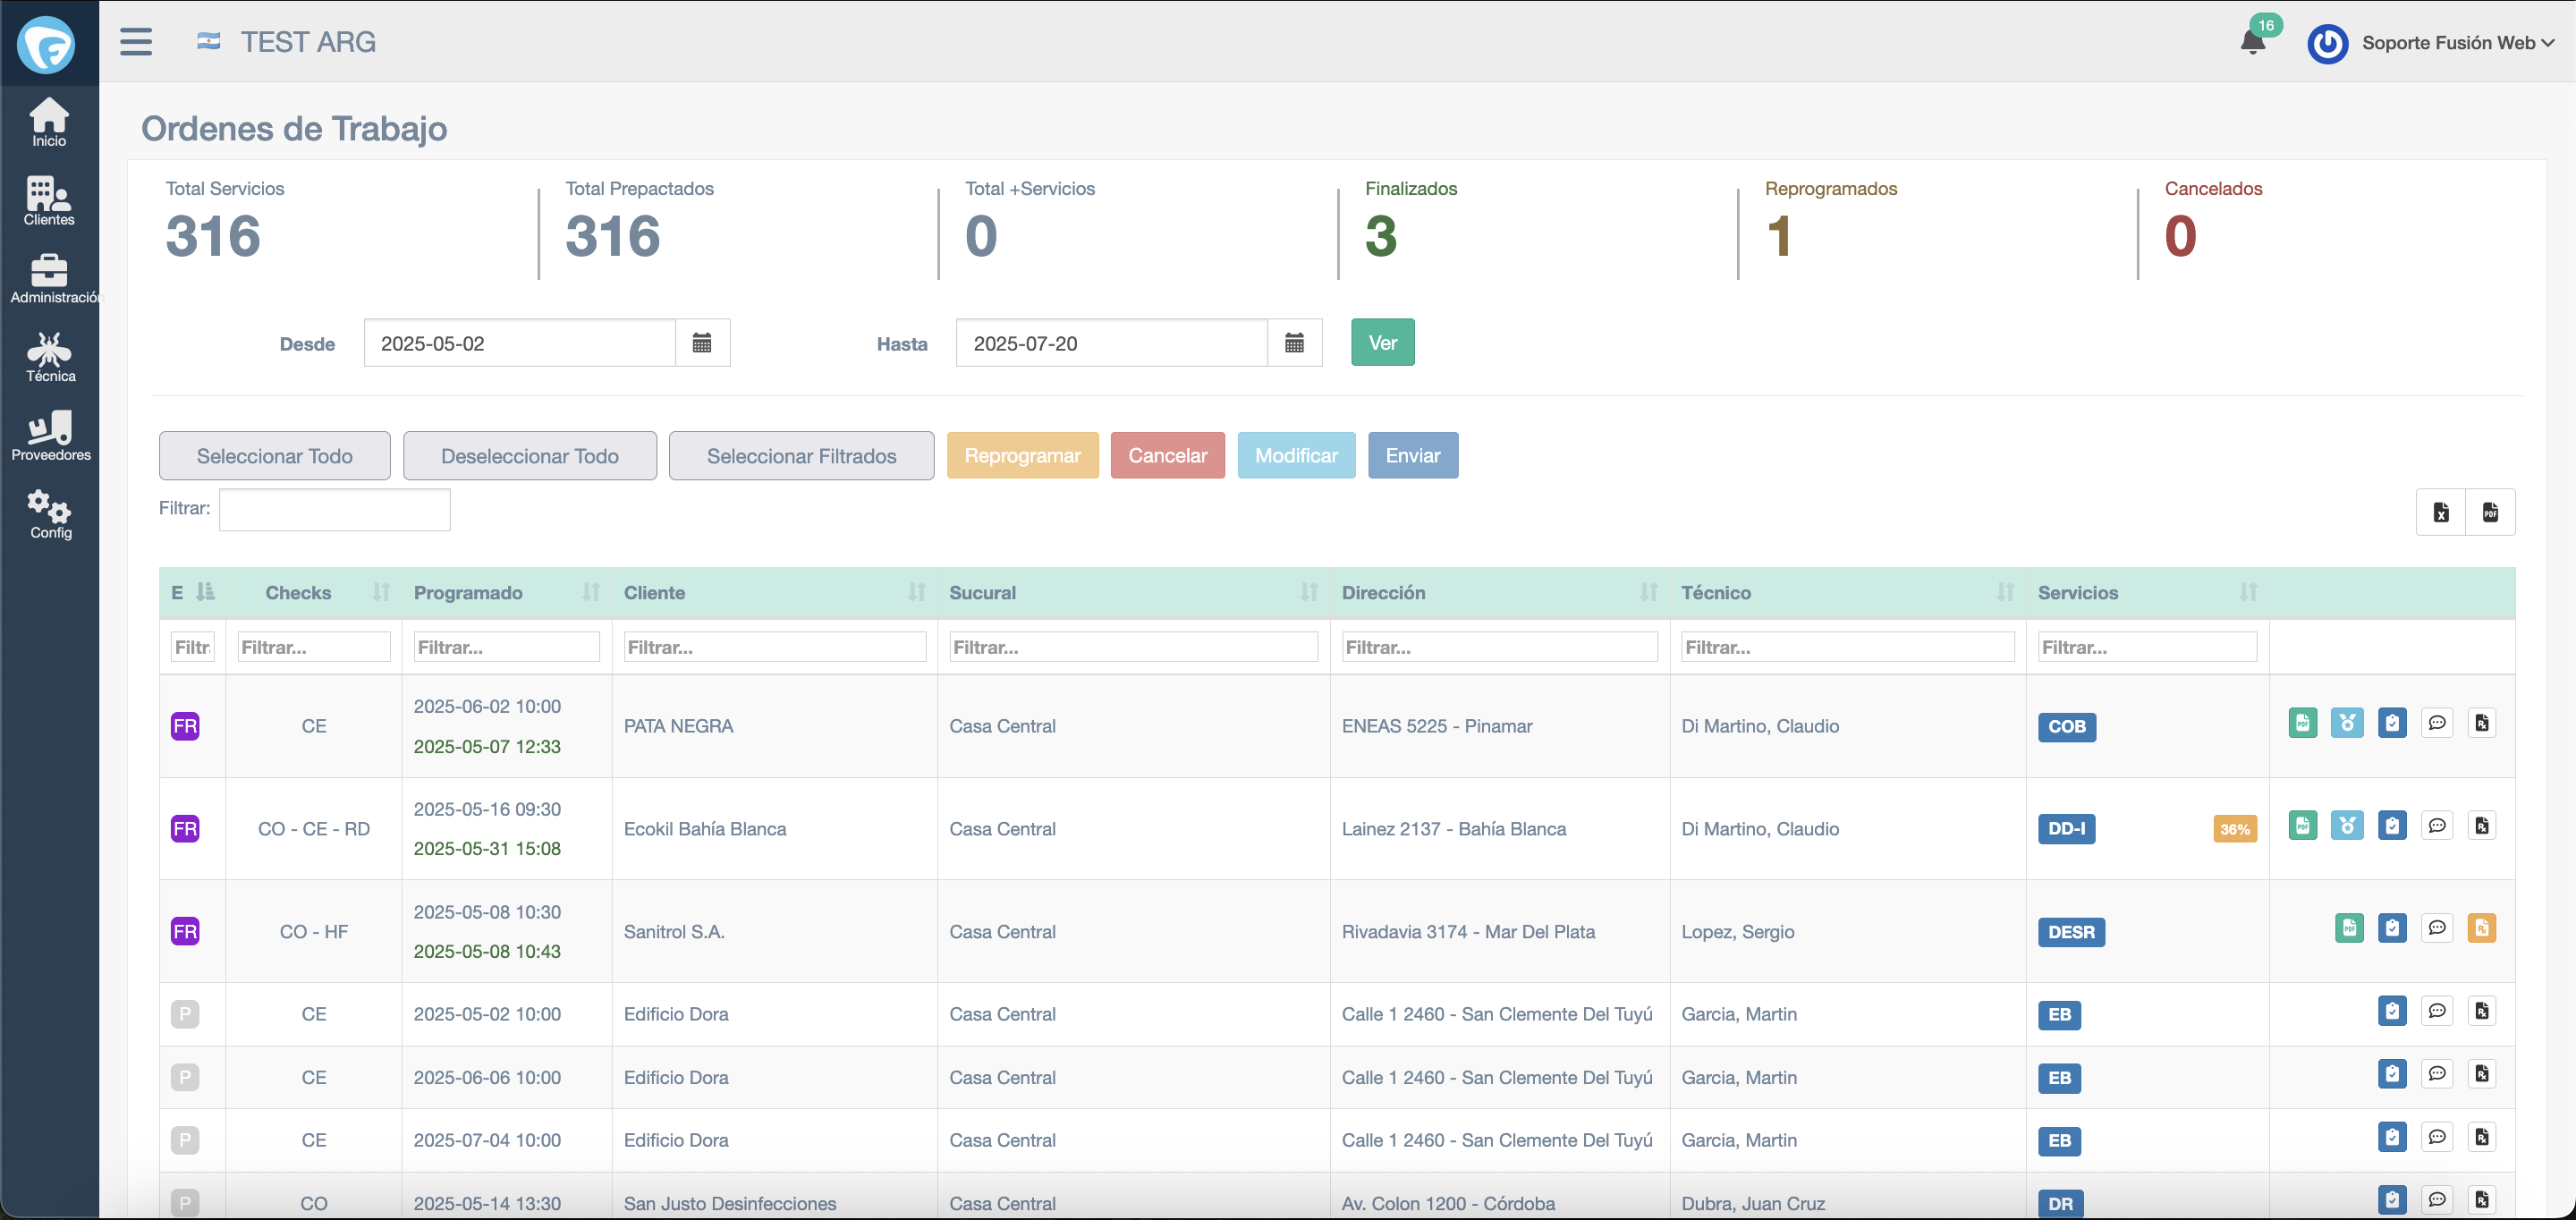Click the user power avatar icon
Viewport: 2576px width, 1220px height.
[x=2327, y=43]
